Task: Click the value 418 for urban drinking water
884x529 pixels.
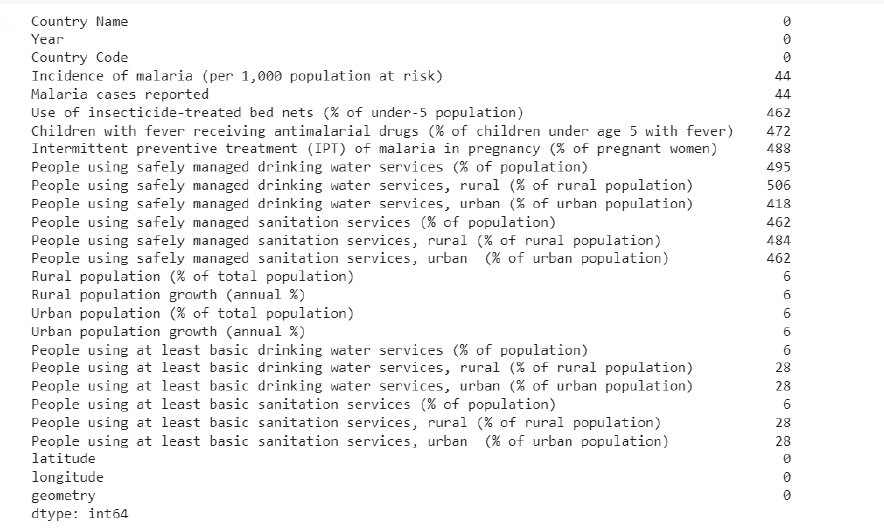Action: 779,204
